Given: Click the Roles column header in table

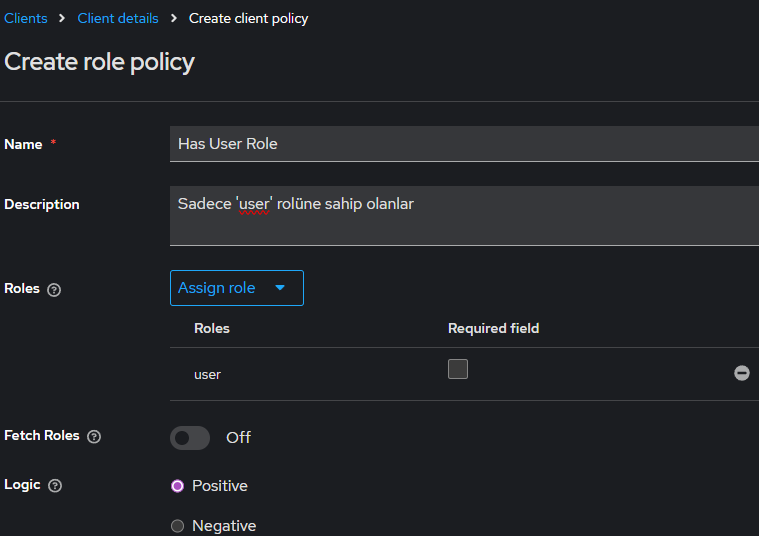Looking at the screenshot, I should 212,328.
